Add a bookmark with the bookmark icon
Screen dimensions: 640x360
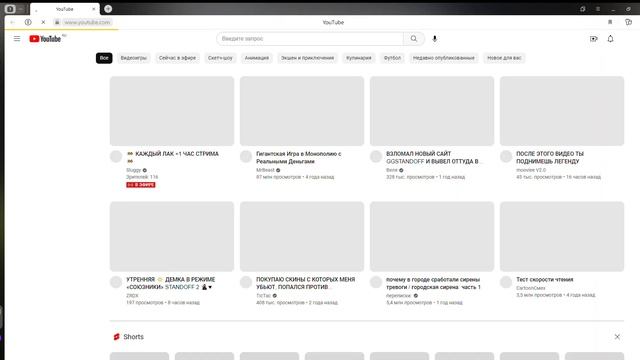coord(610,22)
